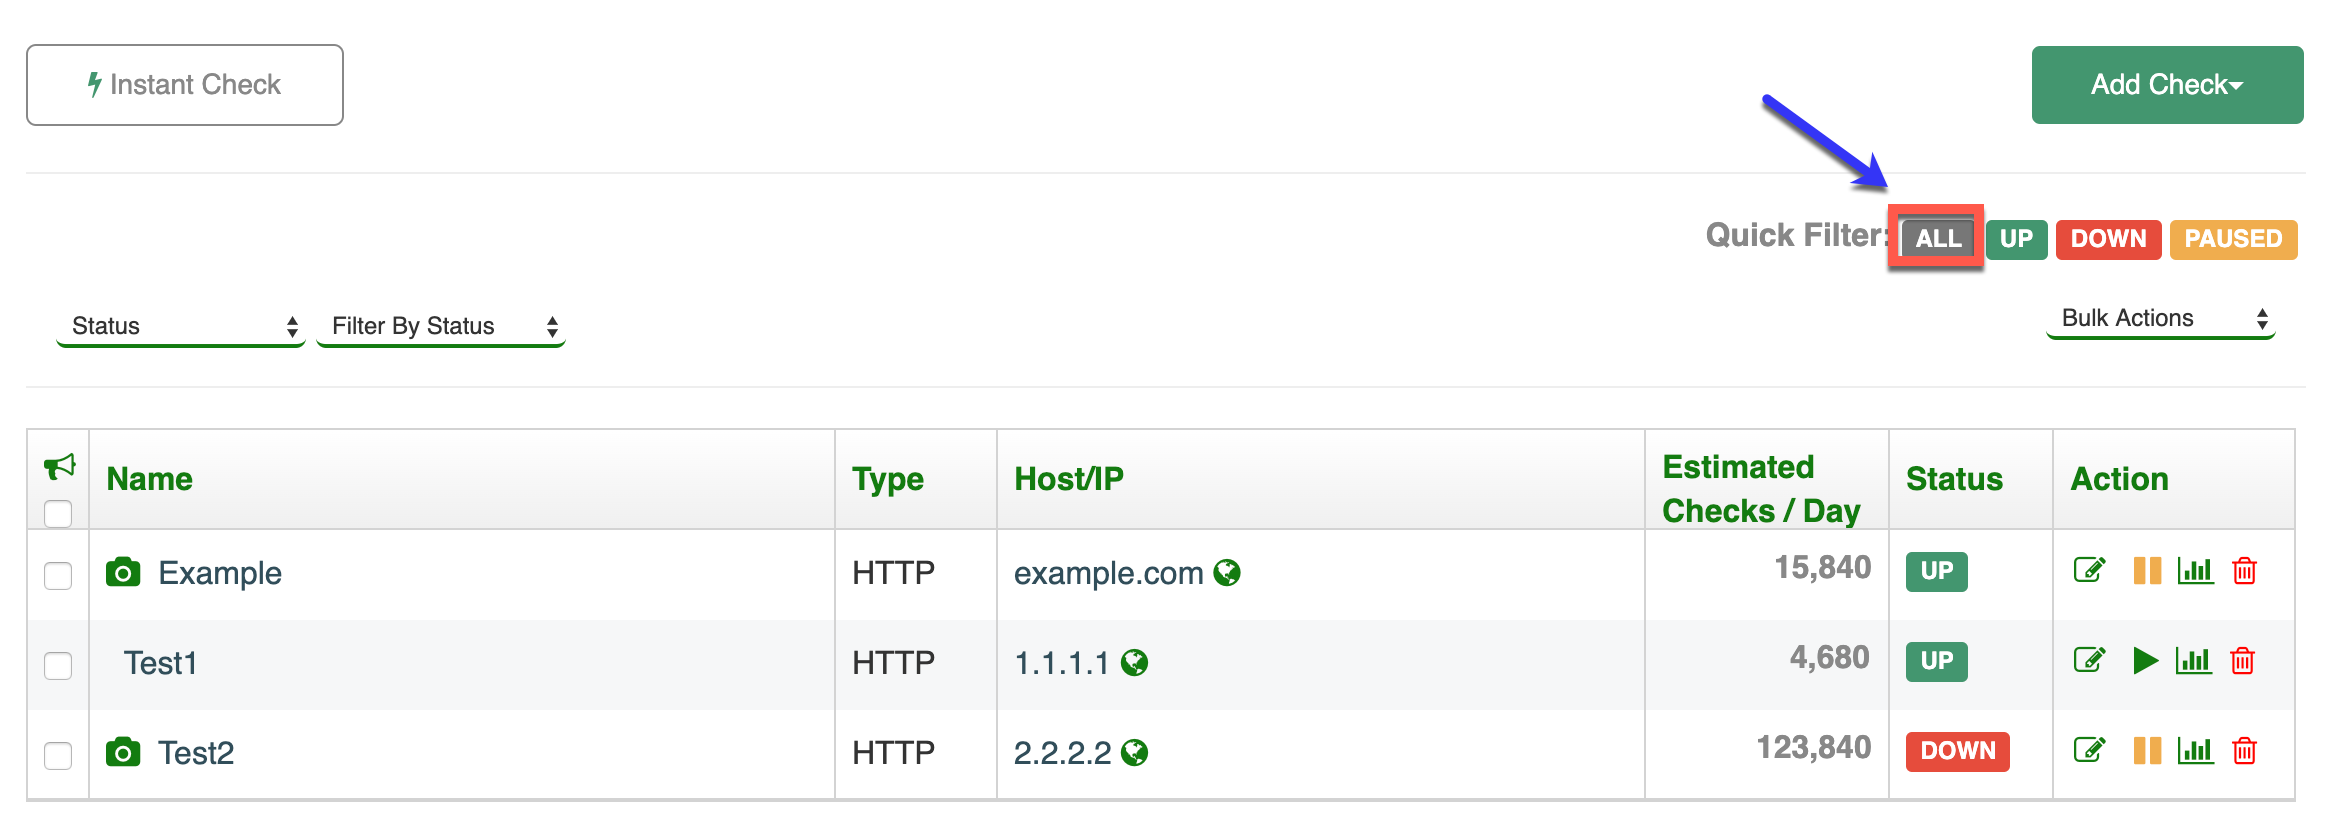Open the Add Check menu button
The width and height of the screenshot is (2334, 828).
click(2167, 85)
